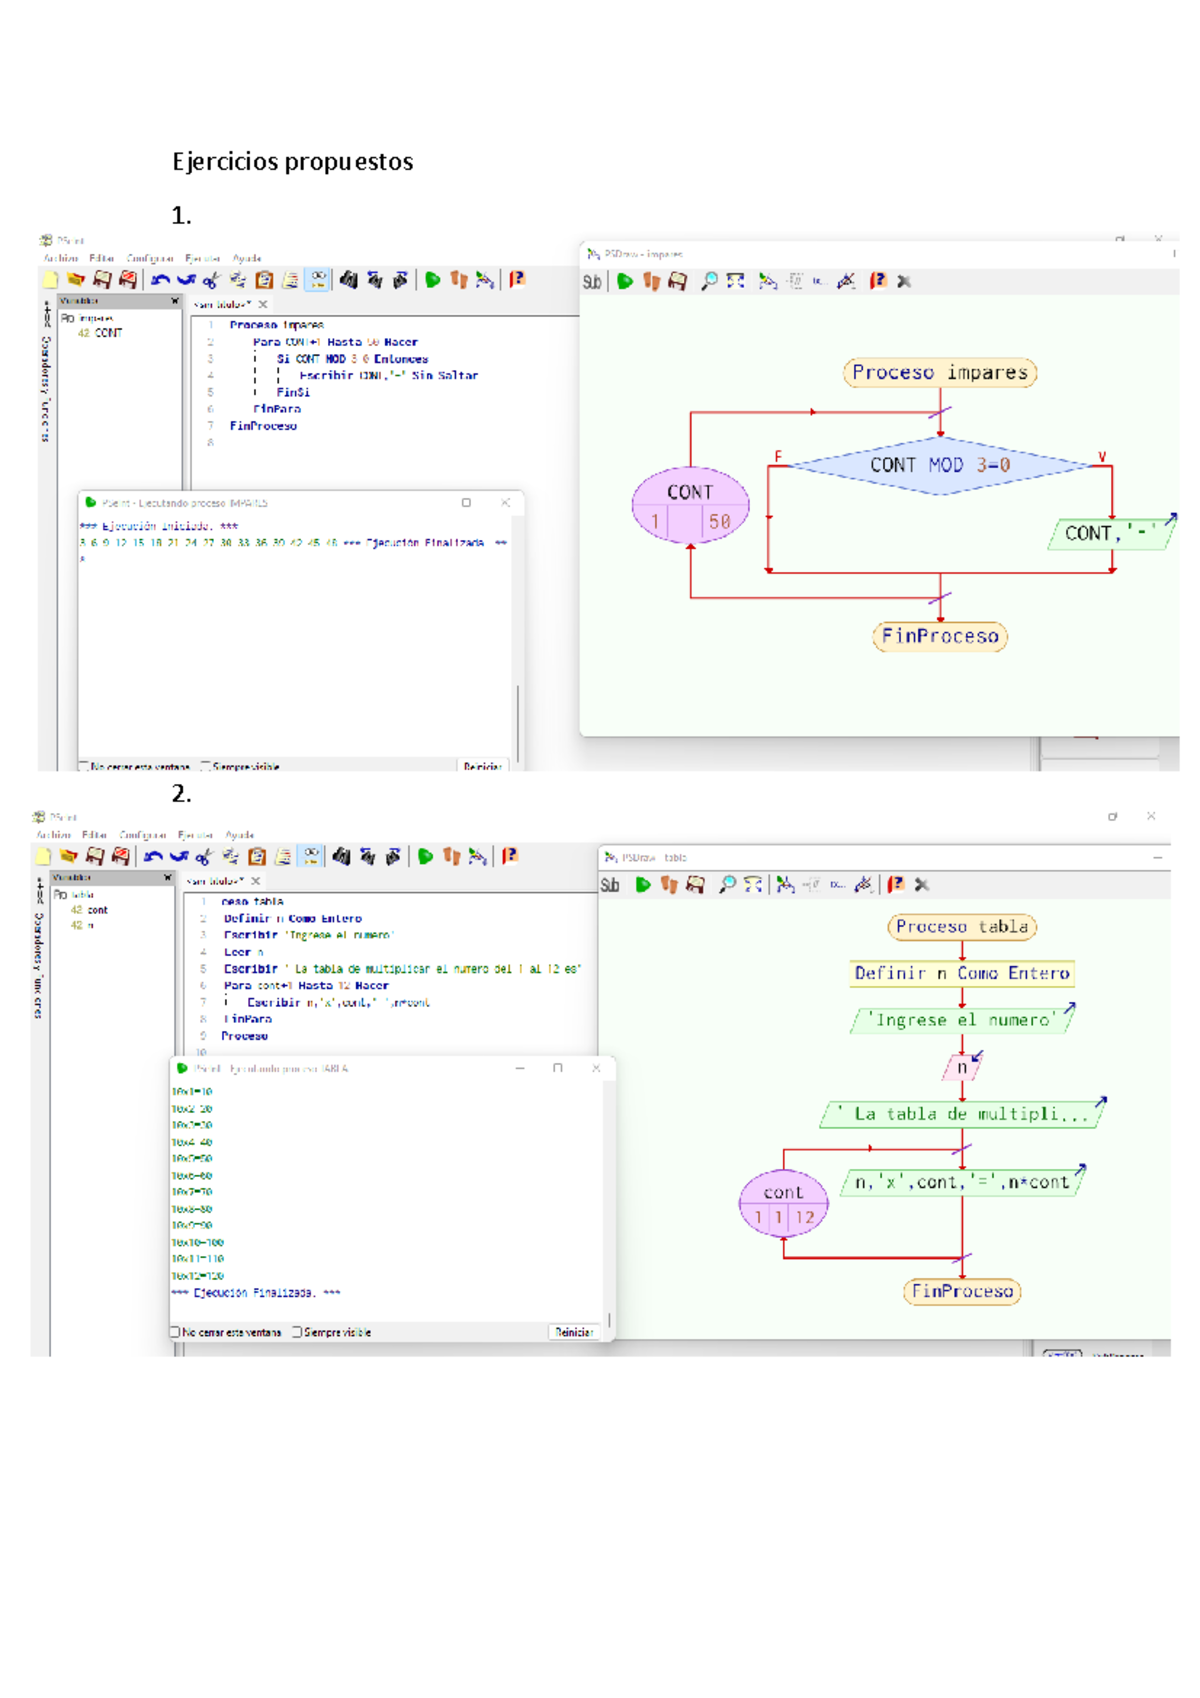Enable 'No cerrar esta ventana' in TABLA execution window
This screenshot has width=1200, height=1698.
tap(175, 1332)
